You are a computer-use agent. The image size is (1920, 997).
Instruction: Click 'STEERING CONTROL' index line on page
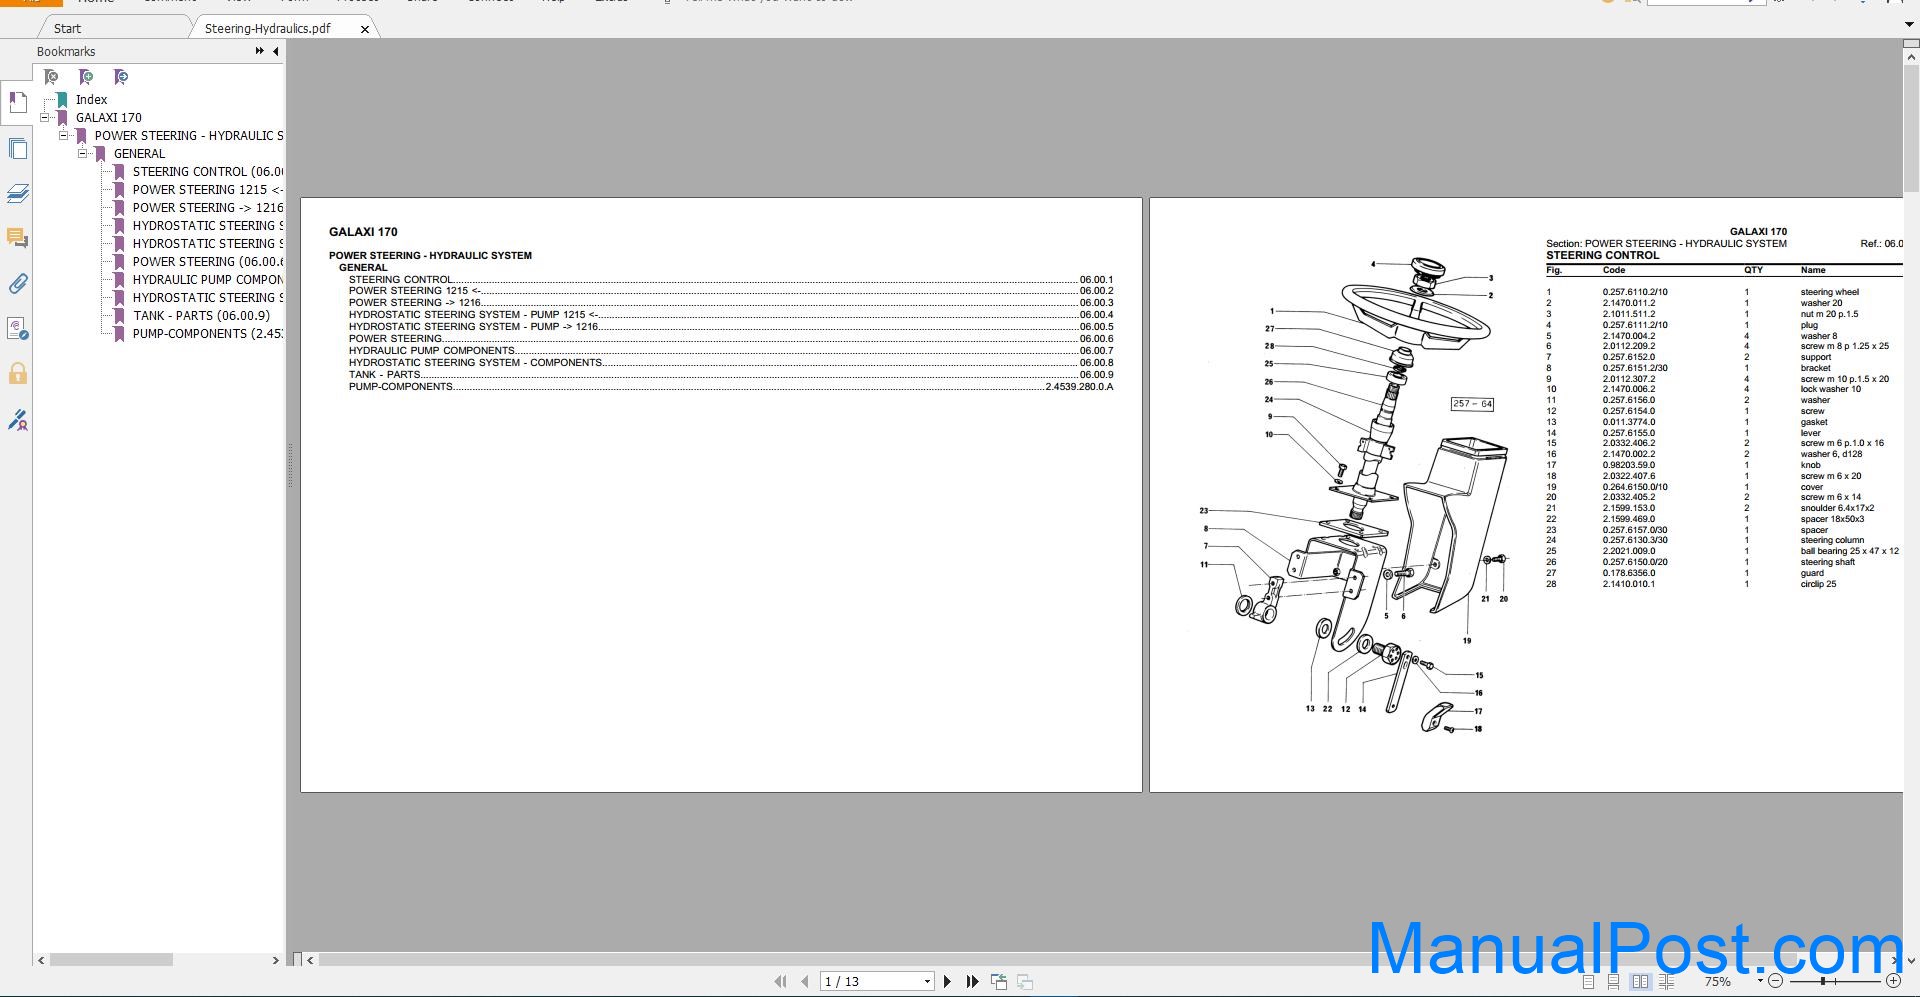pyautogui.click(x=731, y=280)
